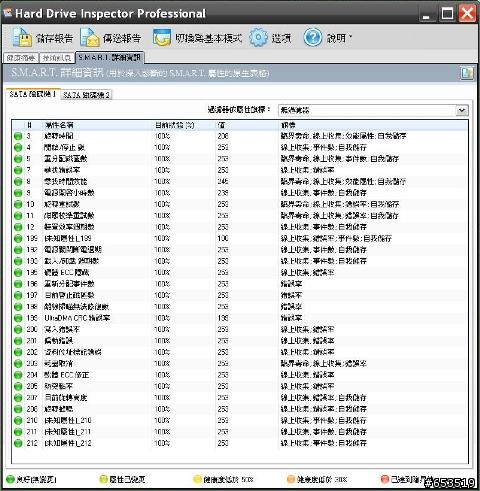Click type text in attribute 203 row

323,363
